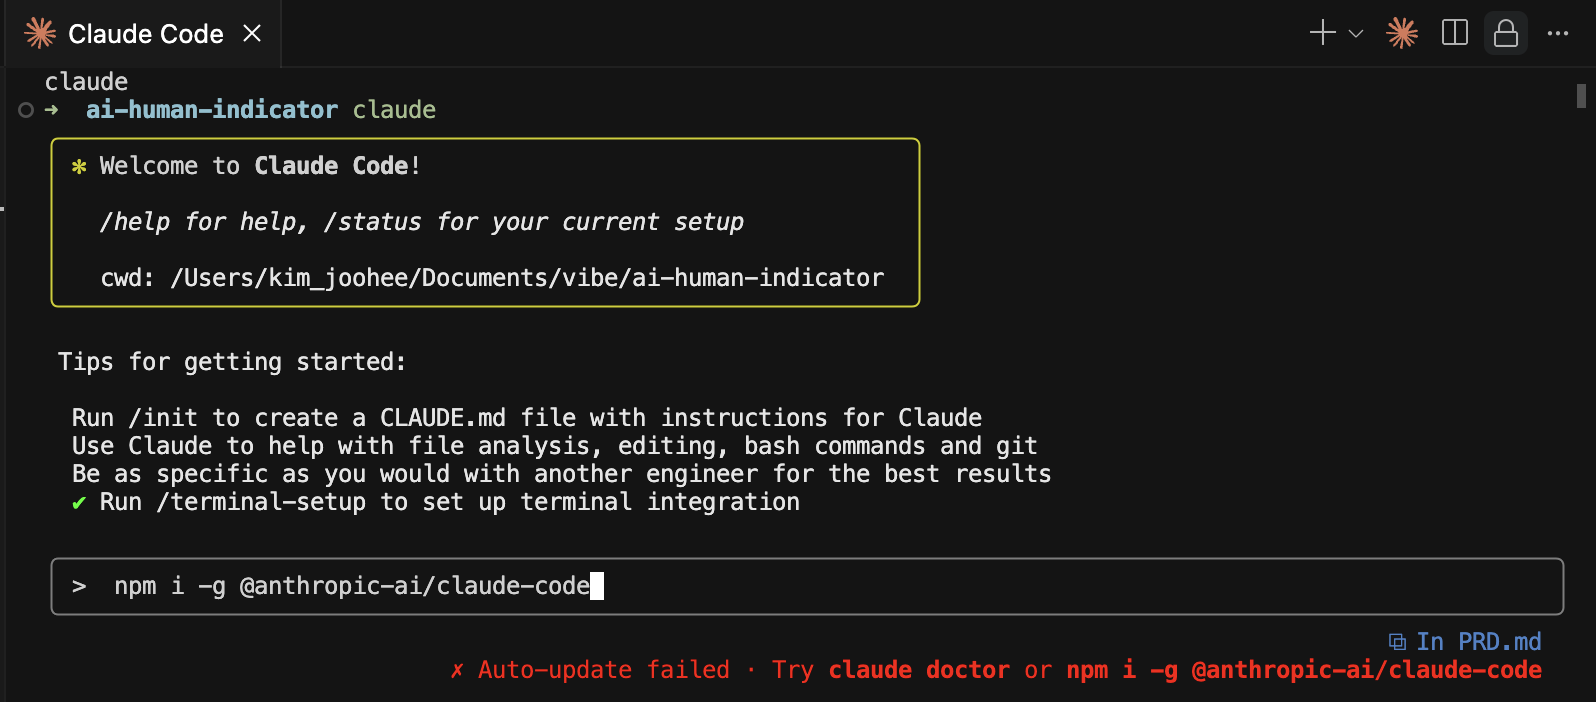Screen dimensions: 1596x702
Task: Click the "In PRD.md" file indicator
Action: pos(1478,642)
